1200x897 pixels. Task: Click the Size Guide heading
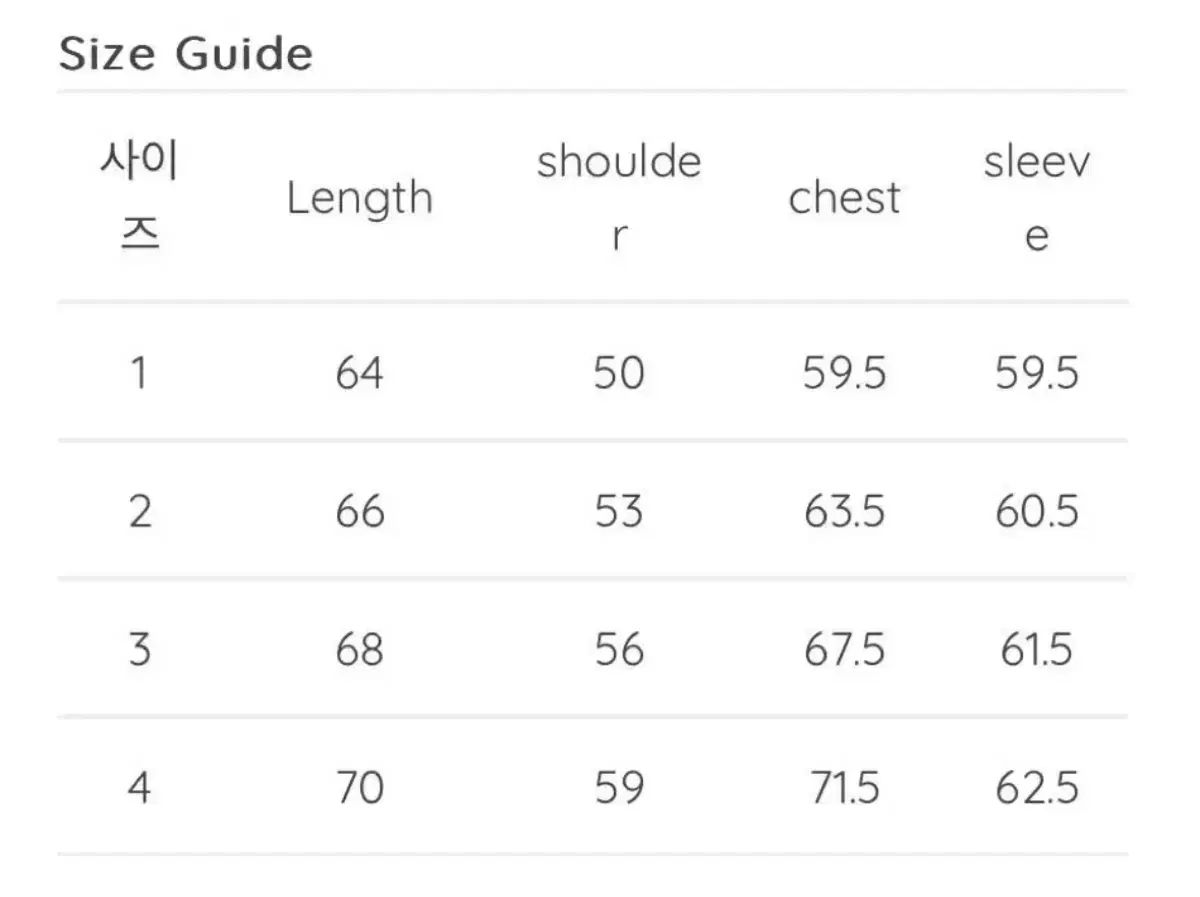pyautogui.click(x=185, y=54)
